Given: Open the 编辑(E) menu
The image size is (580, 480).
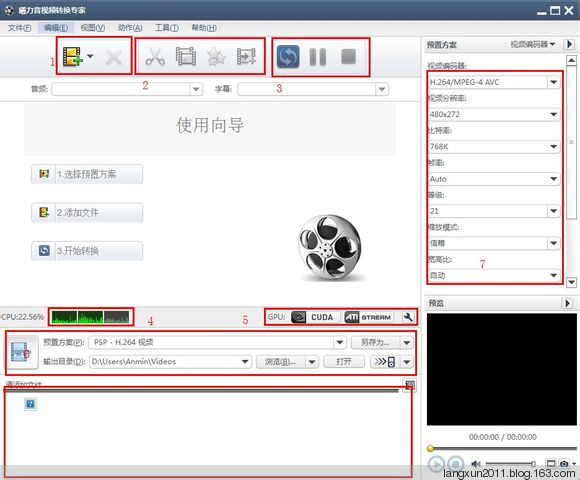Looking at the screenshot, I should click(x=56, y=28).
